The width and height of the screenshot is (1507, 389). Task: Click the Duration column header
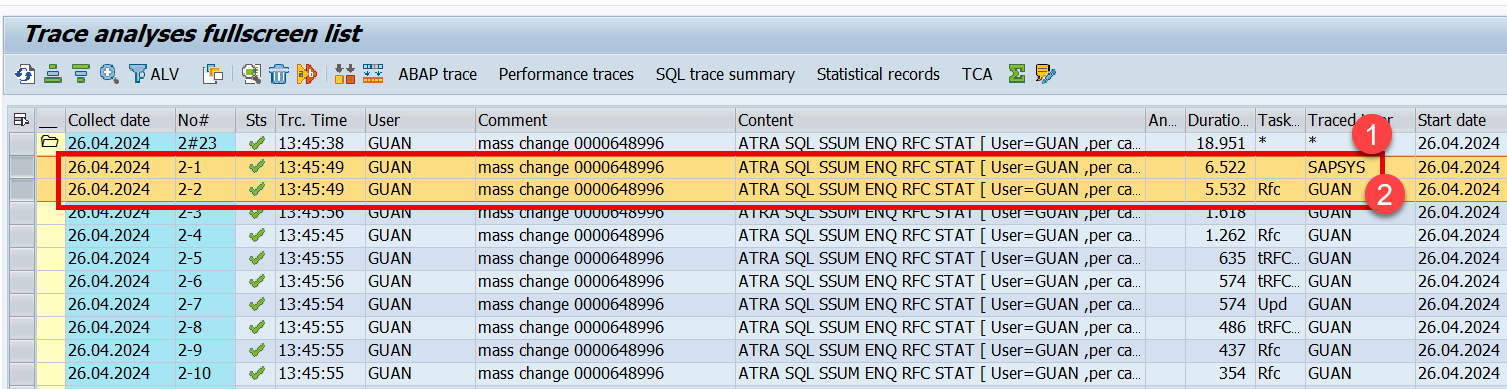coord(1218,120)
